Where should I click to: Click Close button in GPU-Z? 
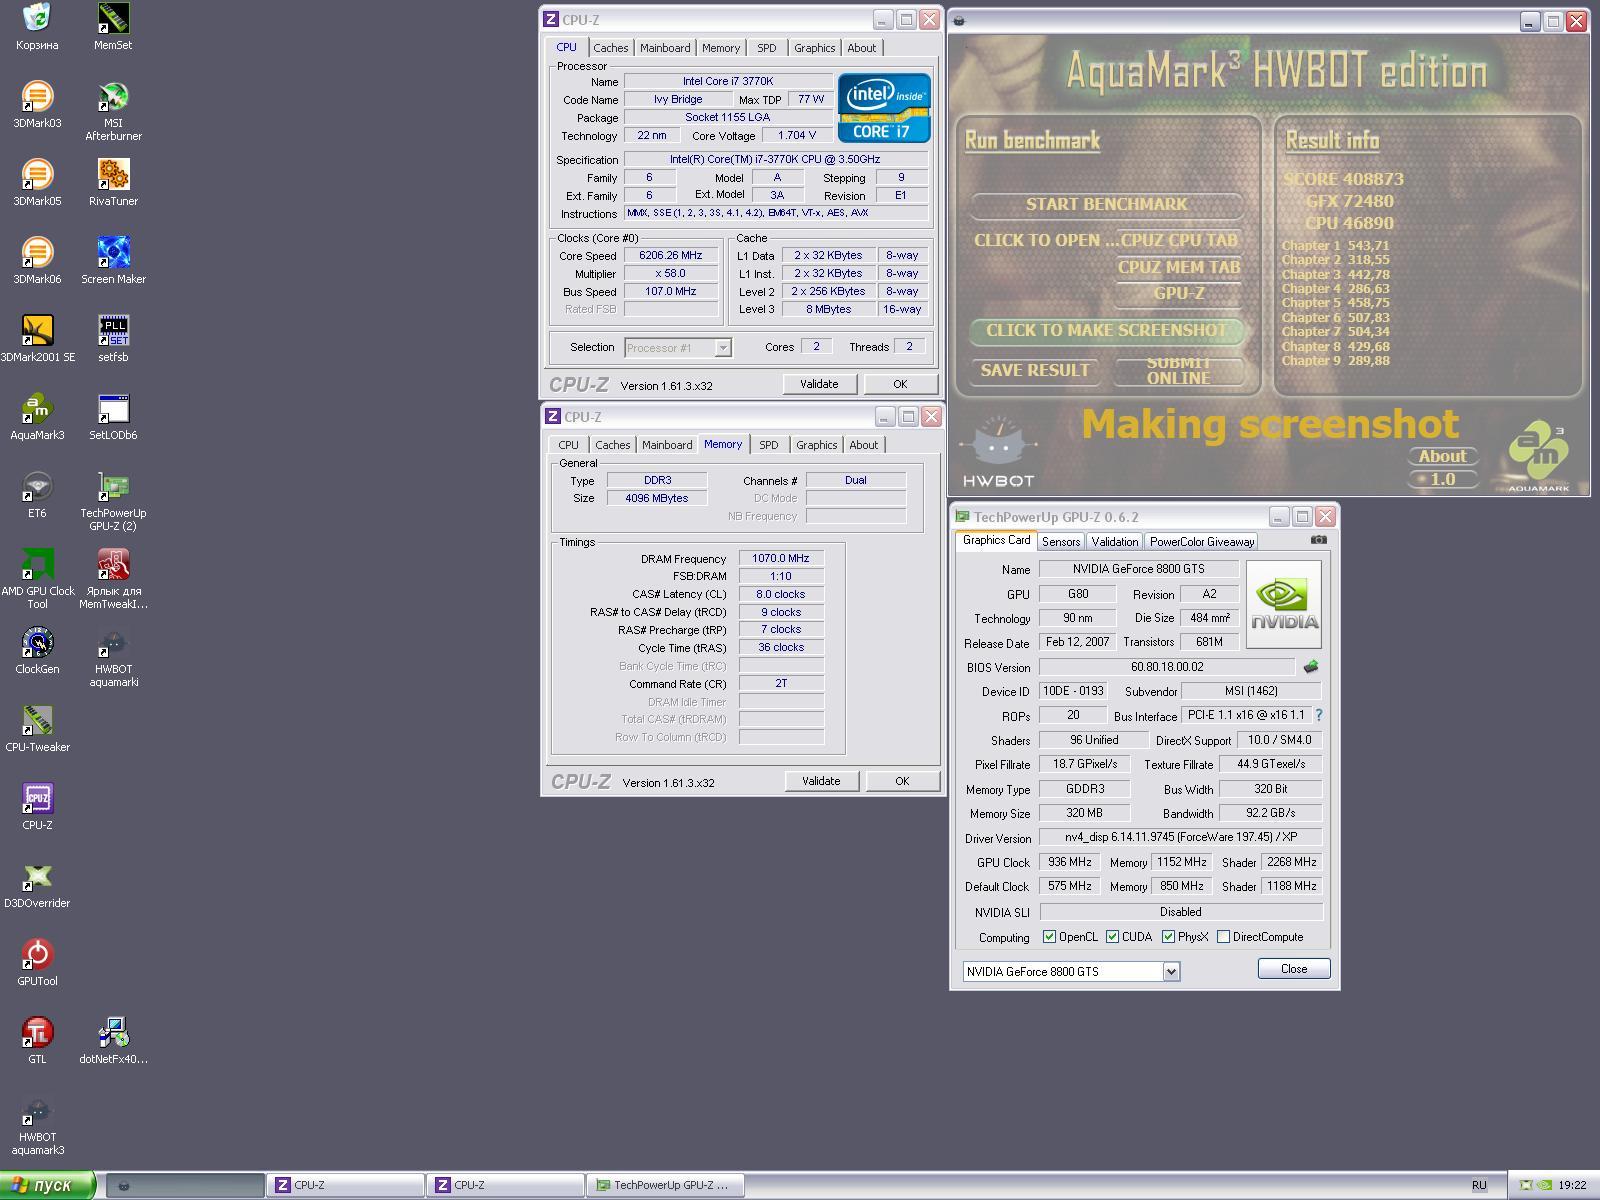coord(1294,968)
